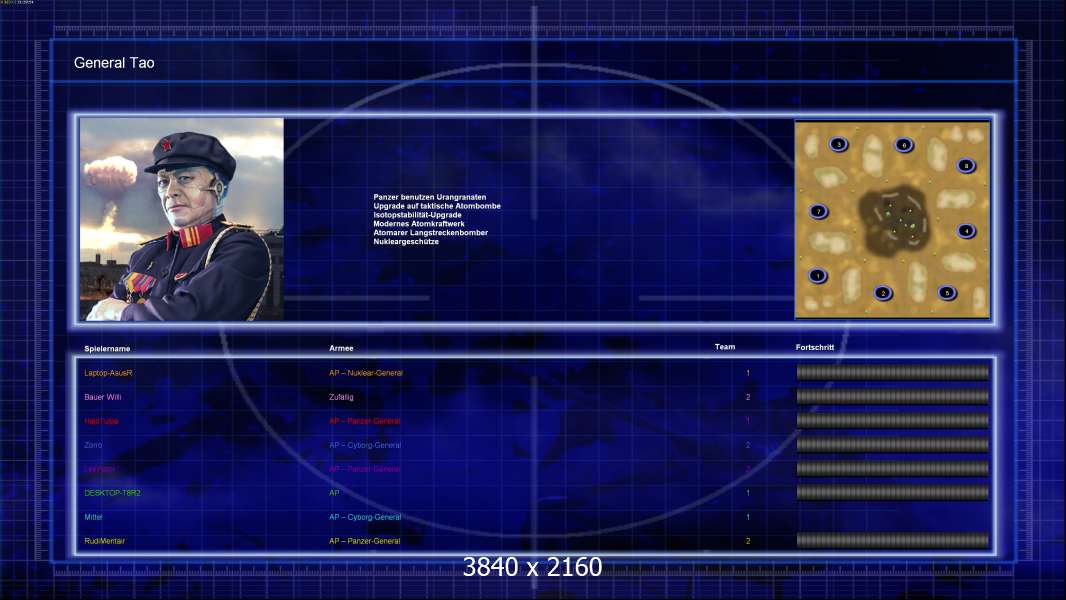Click team number of Mittel
Image resolution: width=1066 pixels, height=600 pixels.
pos(748,517)
